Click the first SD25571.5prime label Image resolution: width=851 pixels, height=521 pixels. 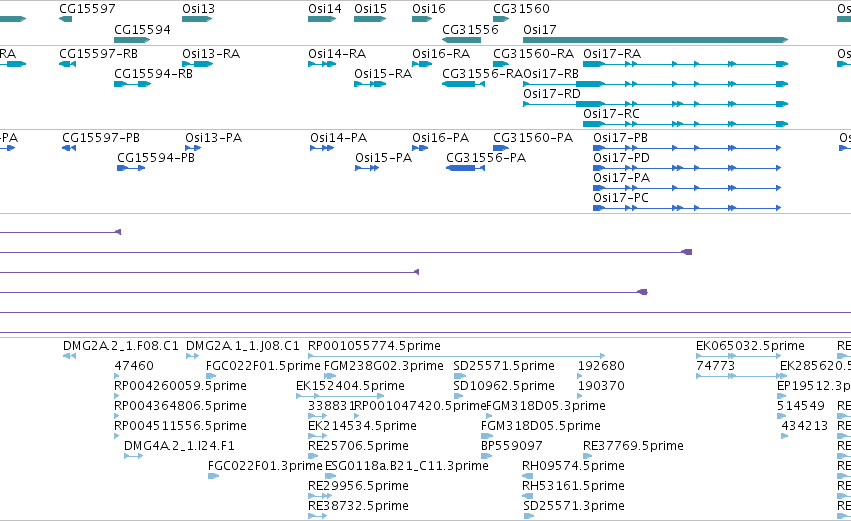tap(504, 366)
